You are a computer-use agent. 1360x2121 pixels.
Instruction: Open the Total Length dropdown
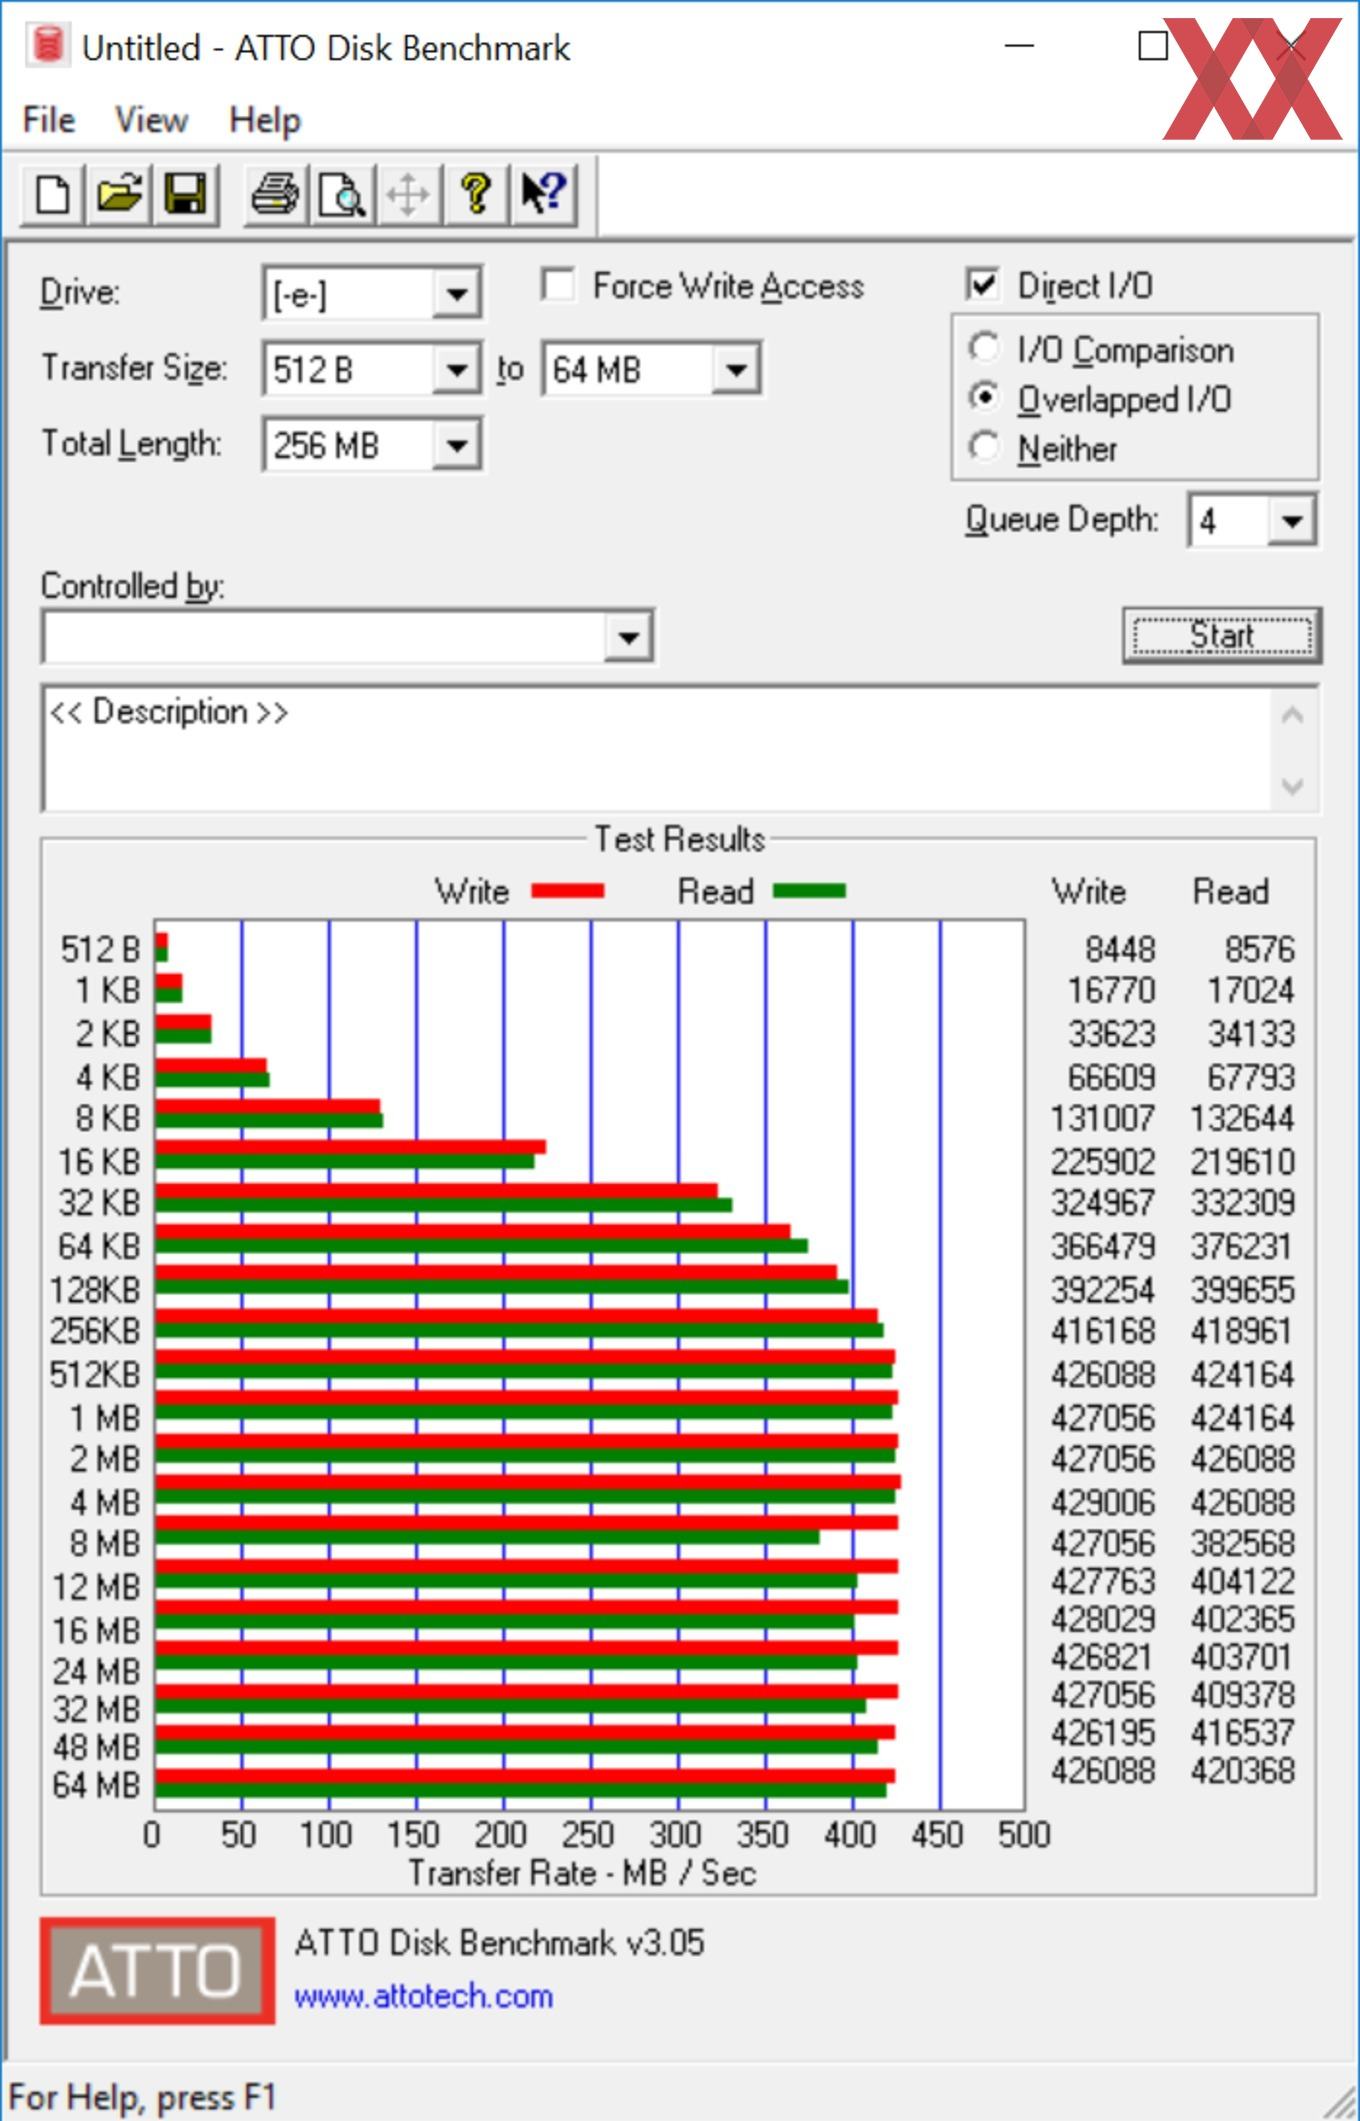click(456, 445)
